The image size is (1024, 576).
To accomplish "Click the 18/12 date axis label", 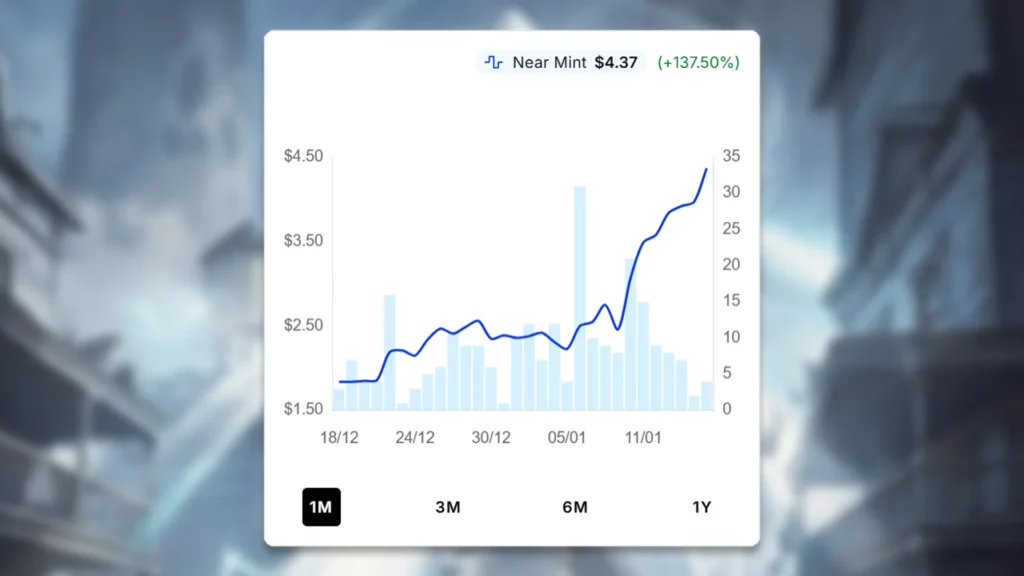I will (x=339, y=438).
